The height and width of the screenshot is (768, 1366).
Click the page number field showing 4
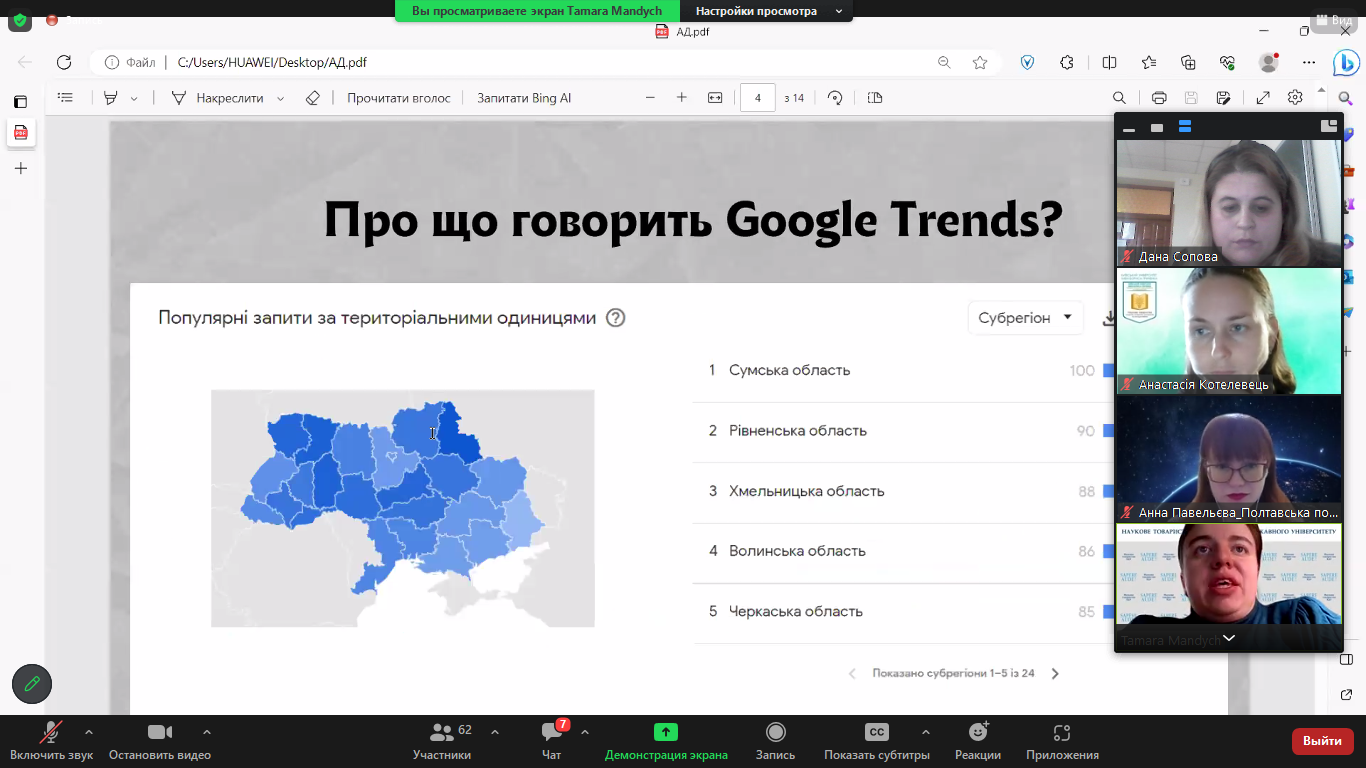[x=758, y=98]
